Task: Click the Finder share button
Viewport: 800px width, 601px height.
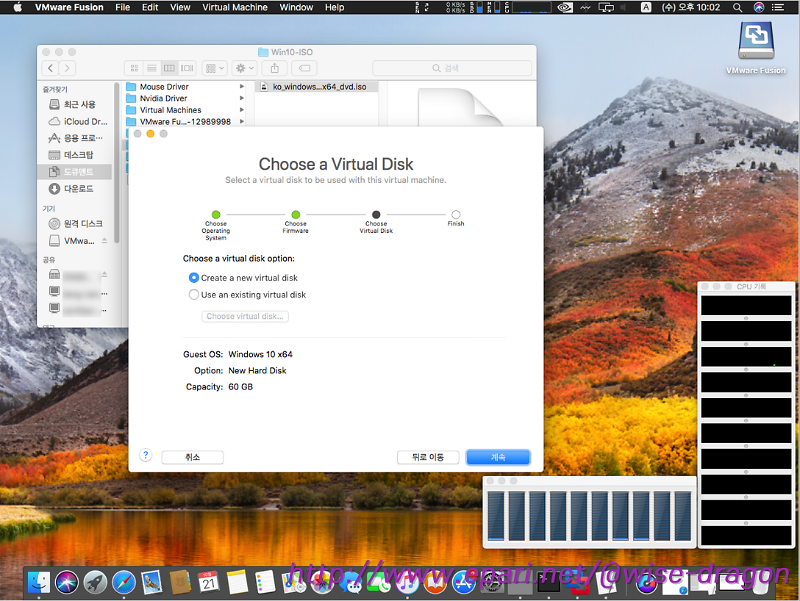Action: [274, 68]
